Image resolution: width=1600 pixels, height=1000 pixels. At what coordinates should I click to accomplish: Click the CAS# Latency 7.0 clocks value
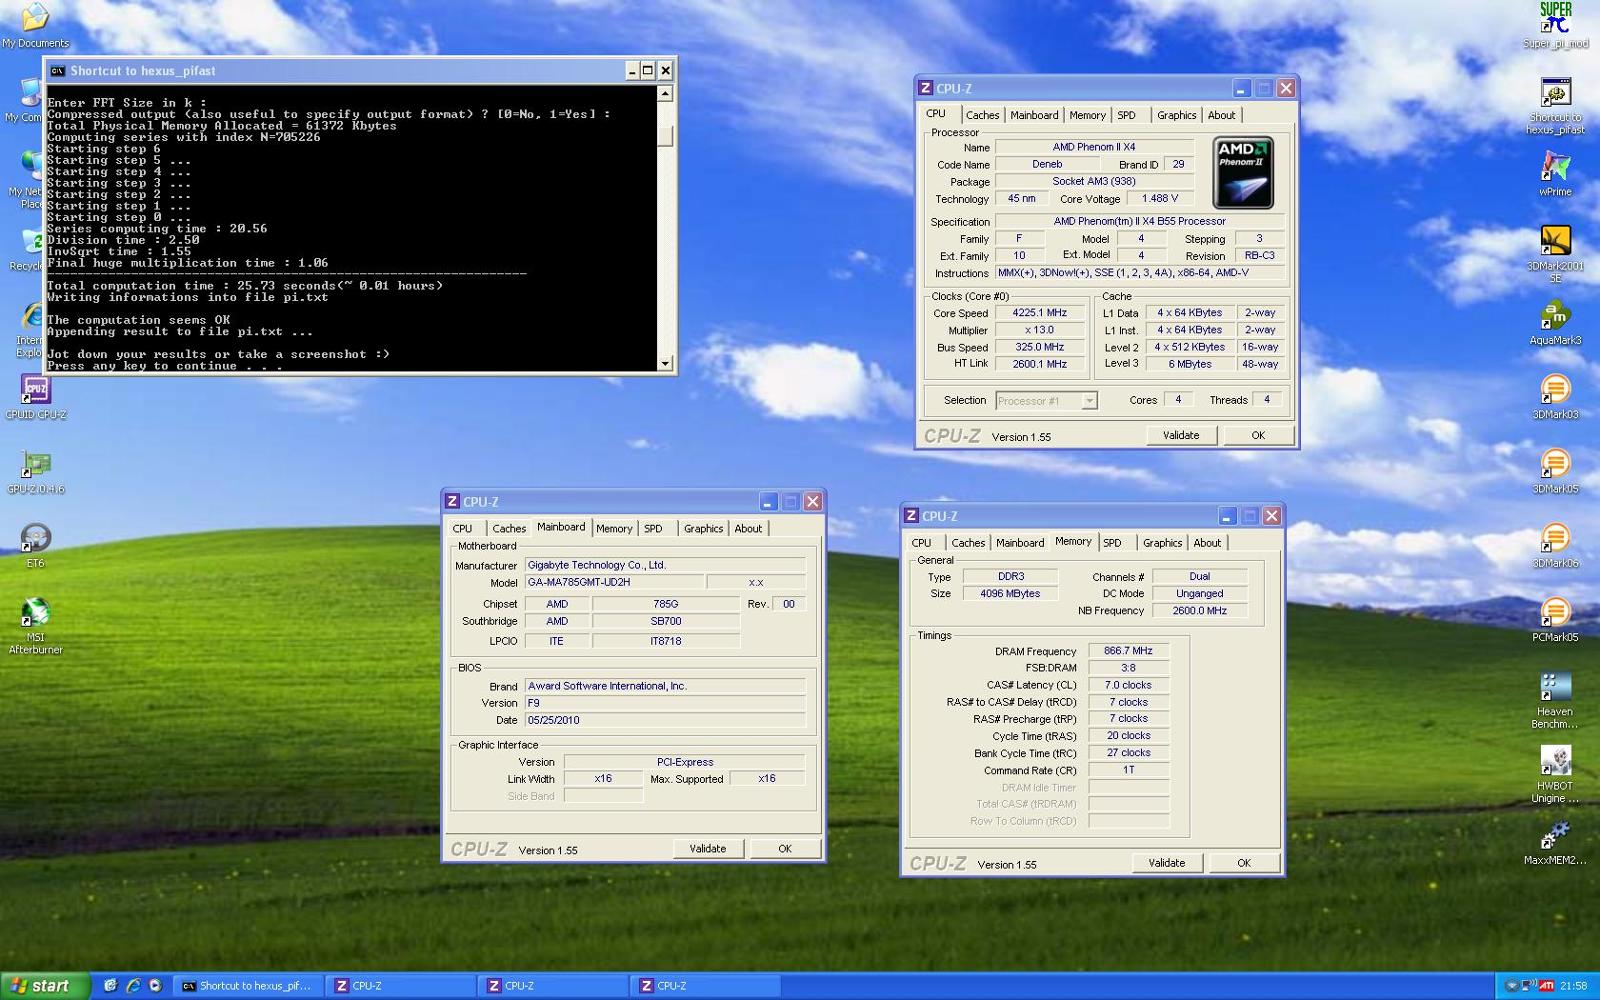1128,685
